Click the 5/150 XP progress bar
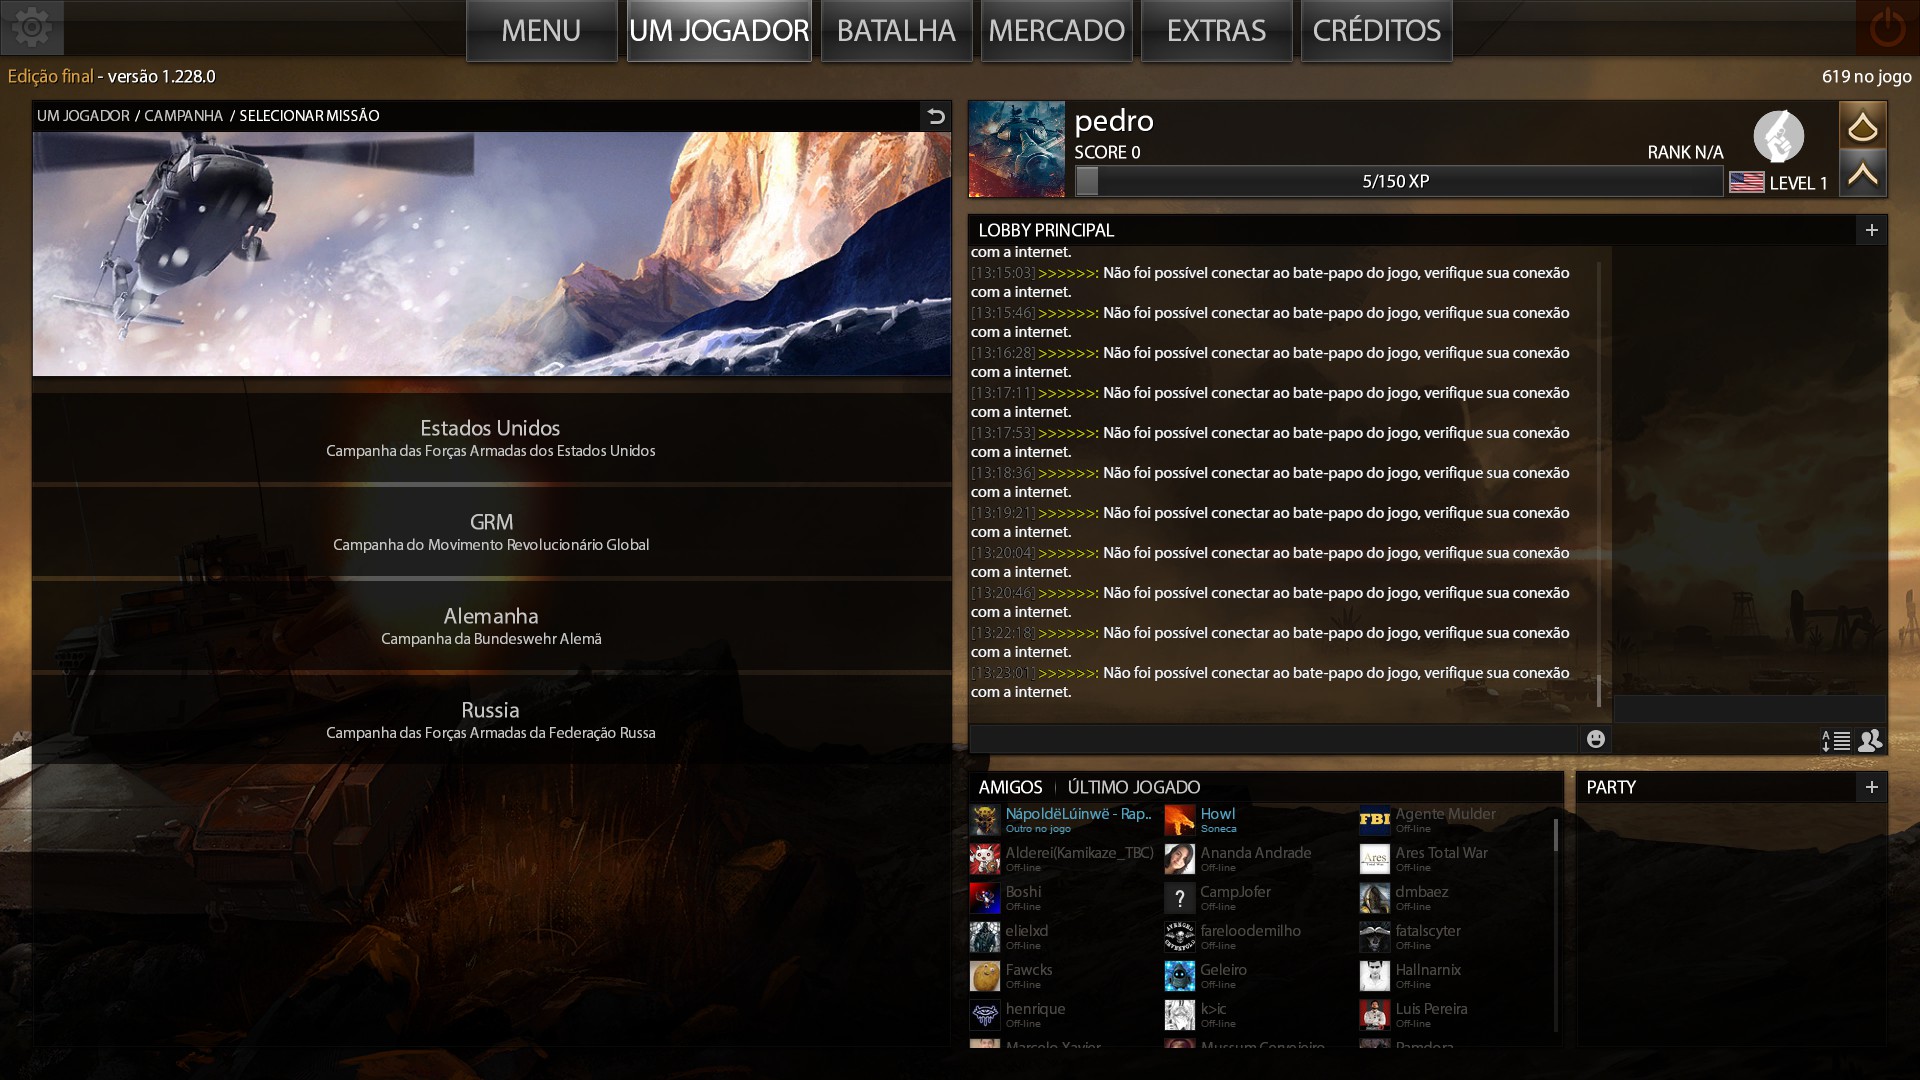The image size is (1920, 1080). click(x=1396, y=182)
